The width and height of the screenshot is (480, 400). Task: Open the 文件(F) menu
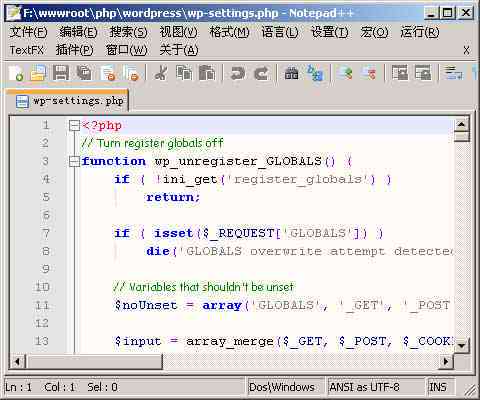(28, 32)
